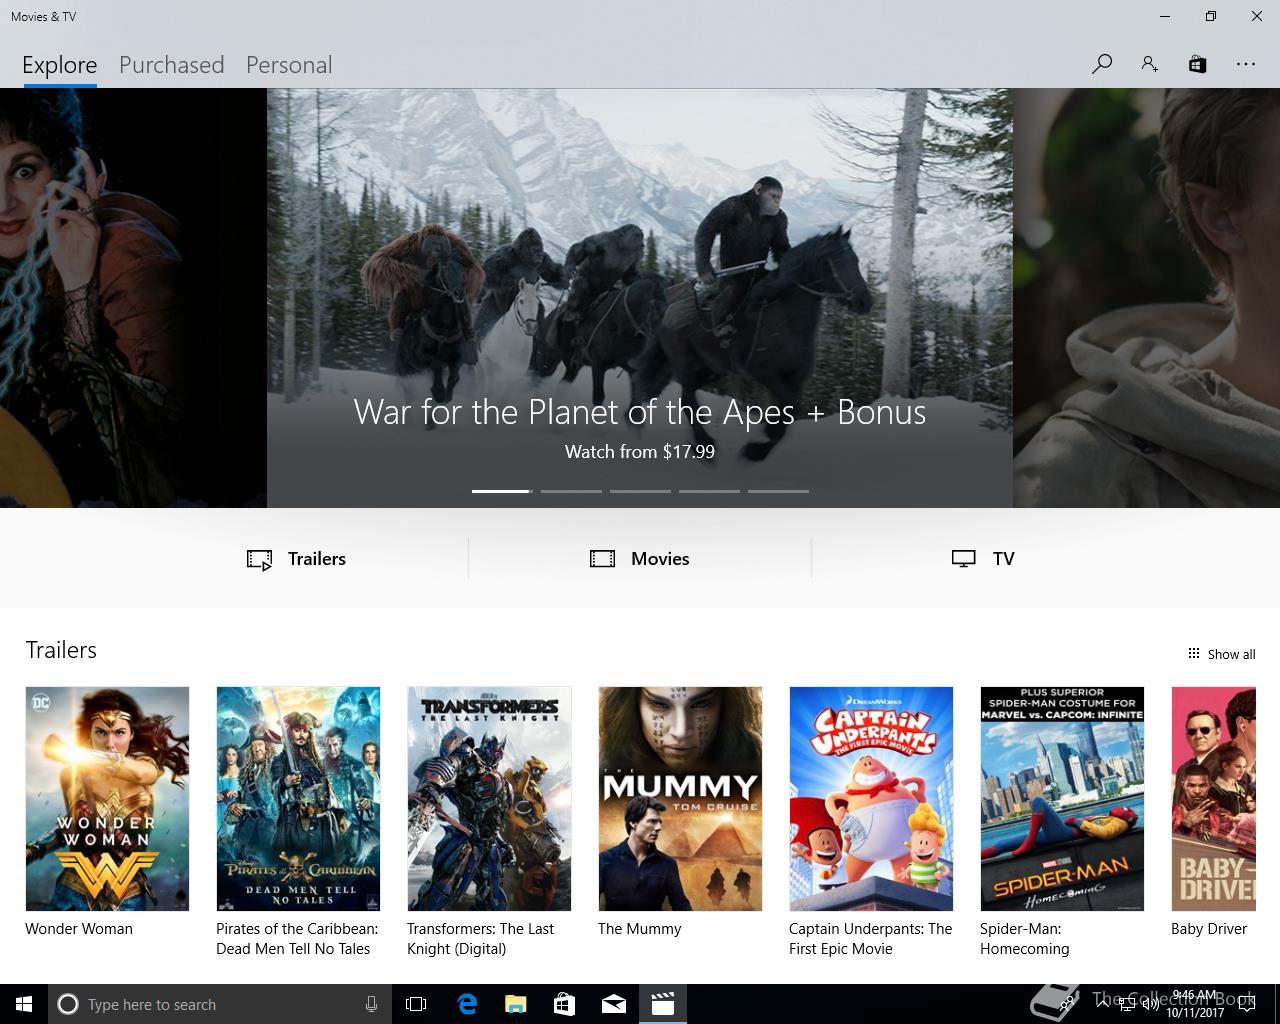Click the Trailers screen-play icon
The width and height of the screenshot is (1280, 1024).
pyautogui.click(x=260, y=560)
